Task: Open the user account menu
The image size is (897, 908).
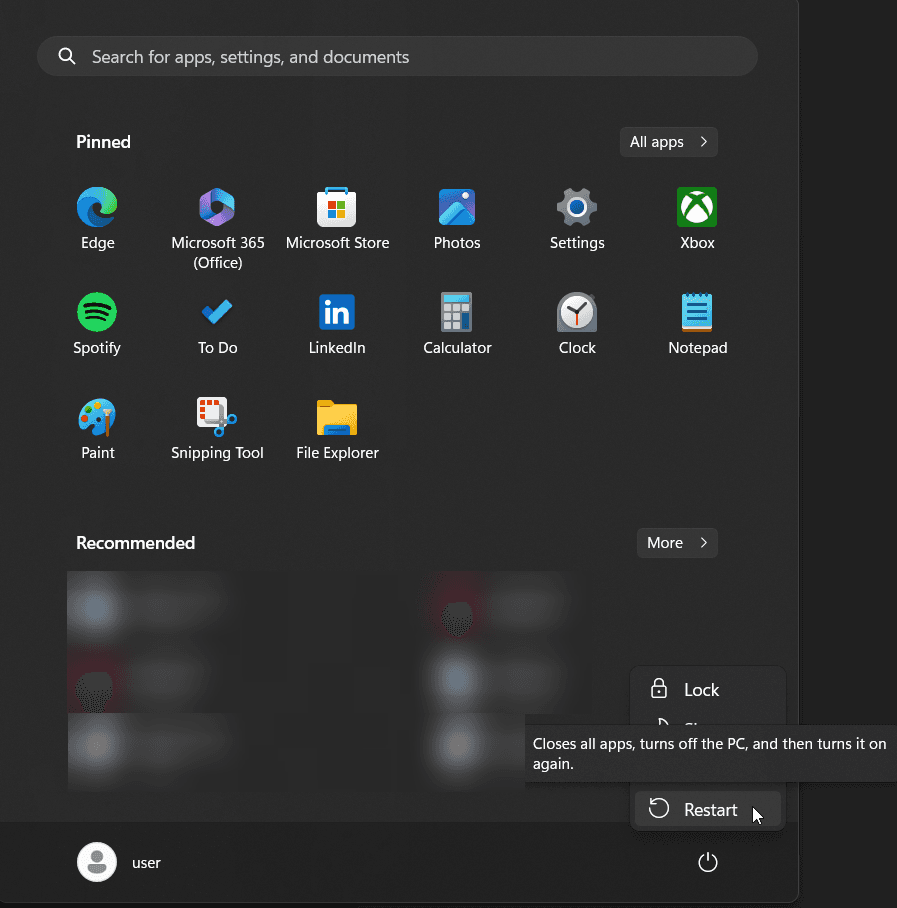Action: (119, 862)
